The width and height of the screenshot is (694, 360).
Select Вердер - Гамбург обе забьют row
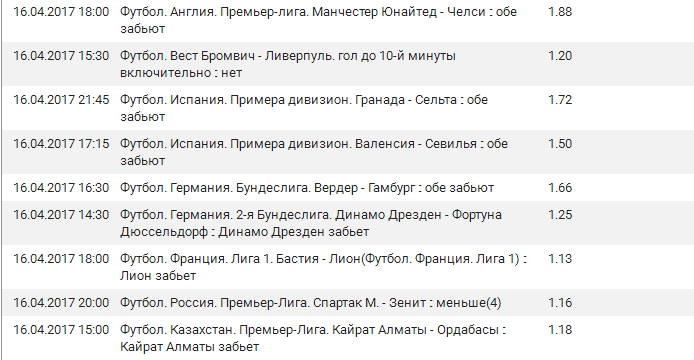point(348,188)
